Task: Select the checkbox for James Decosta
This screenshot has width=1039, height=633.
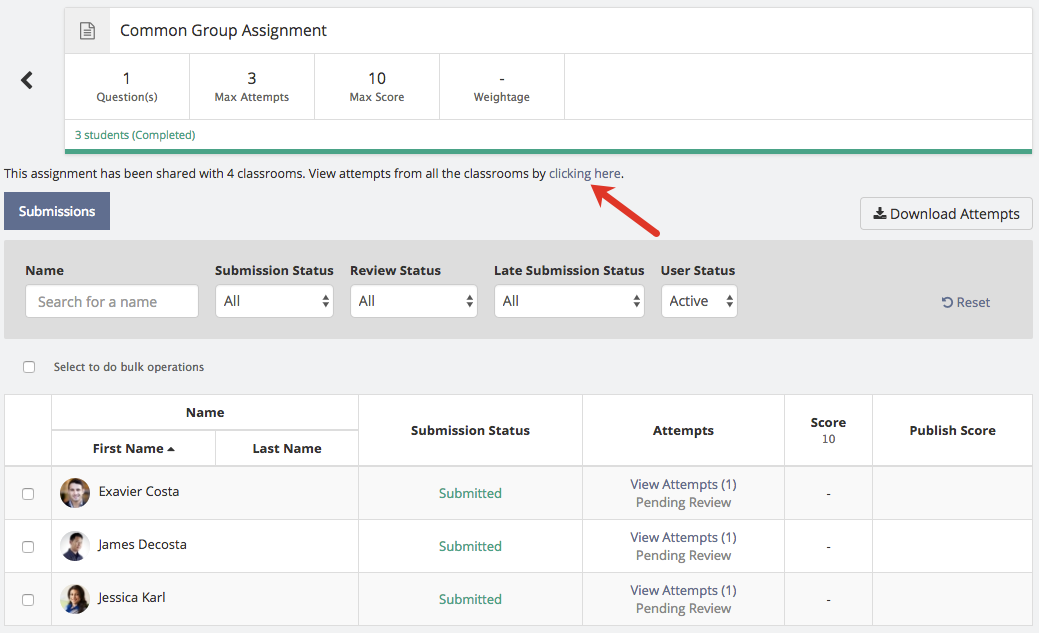Action: pyautogui.click(x=28, y=547)
